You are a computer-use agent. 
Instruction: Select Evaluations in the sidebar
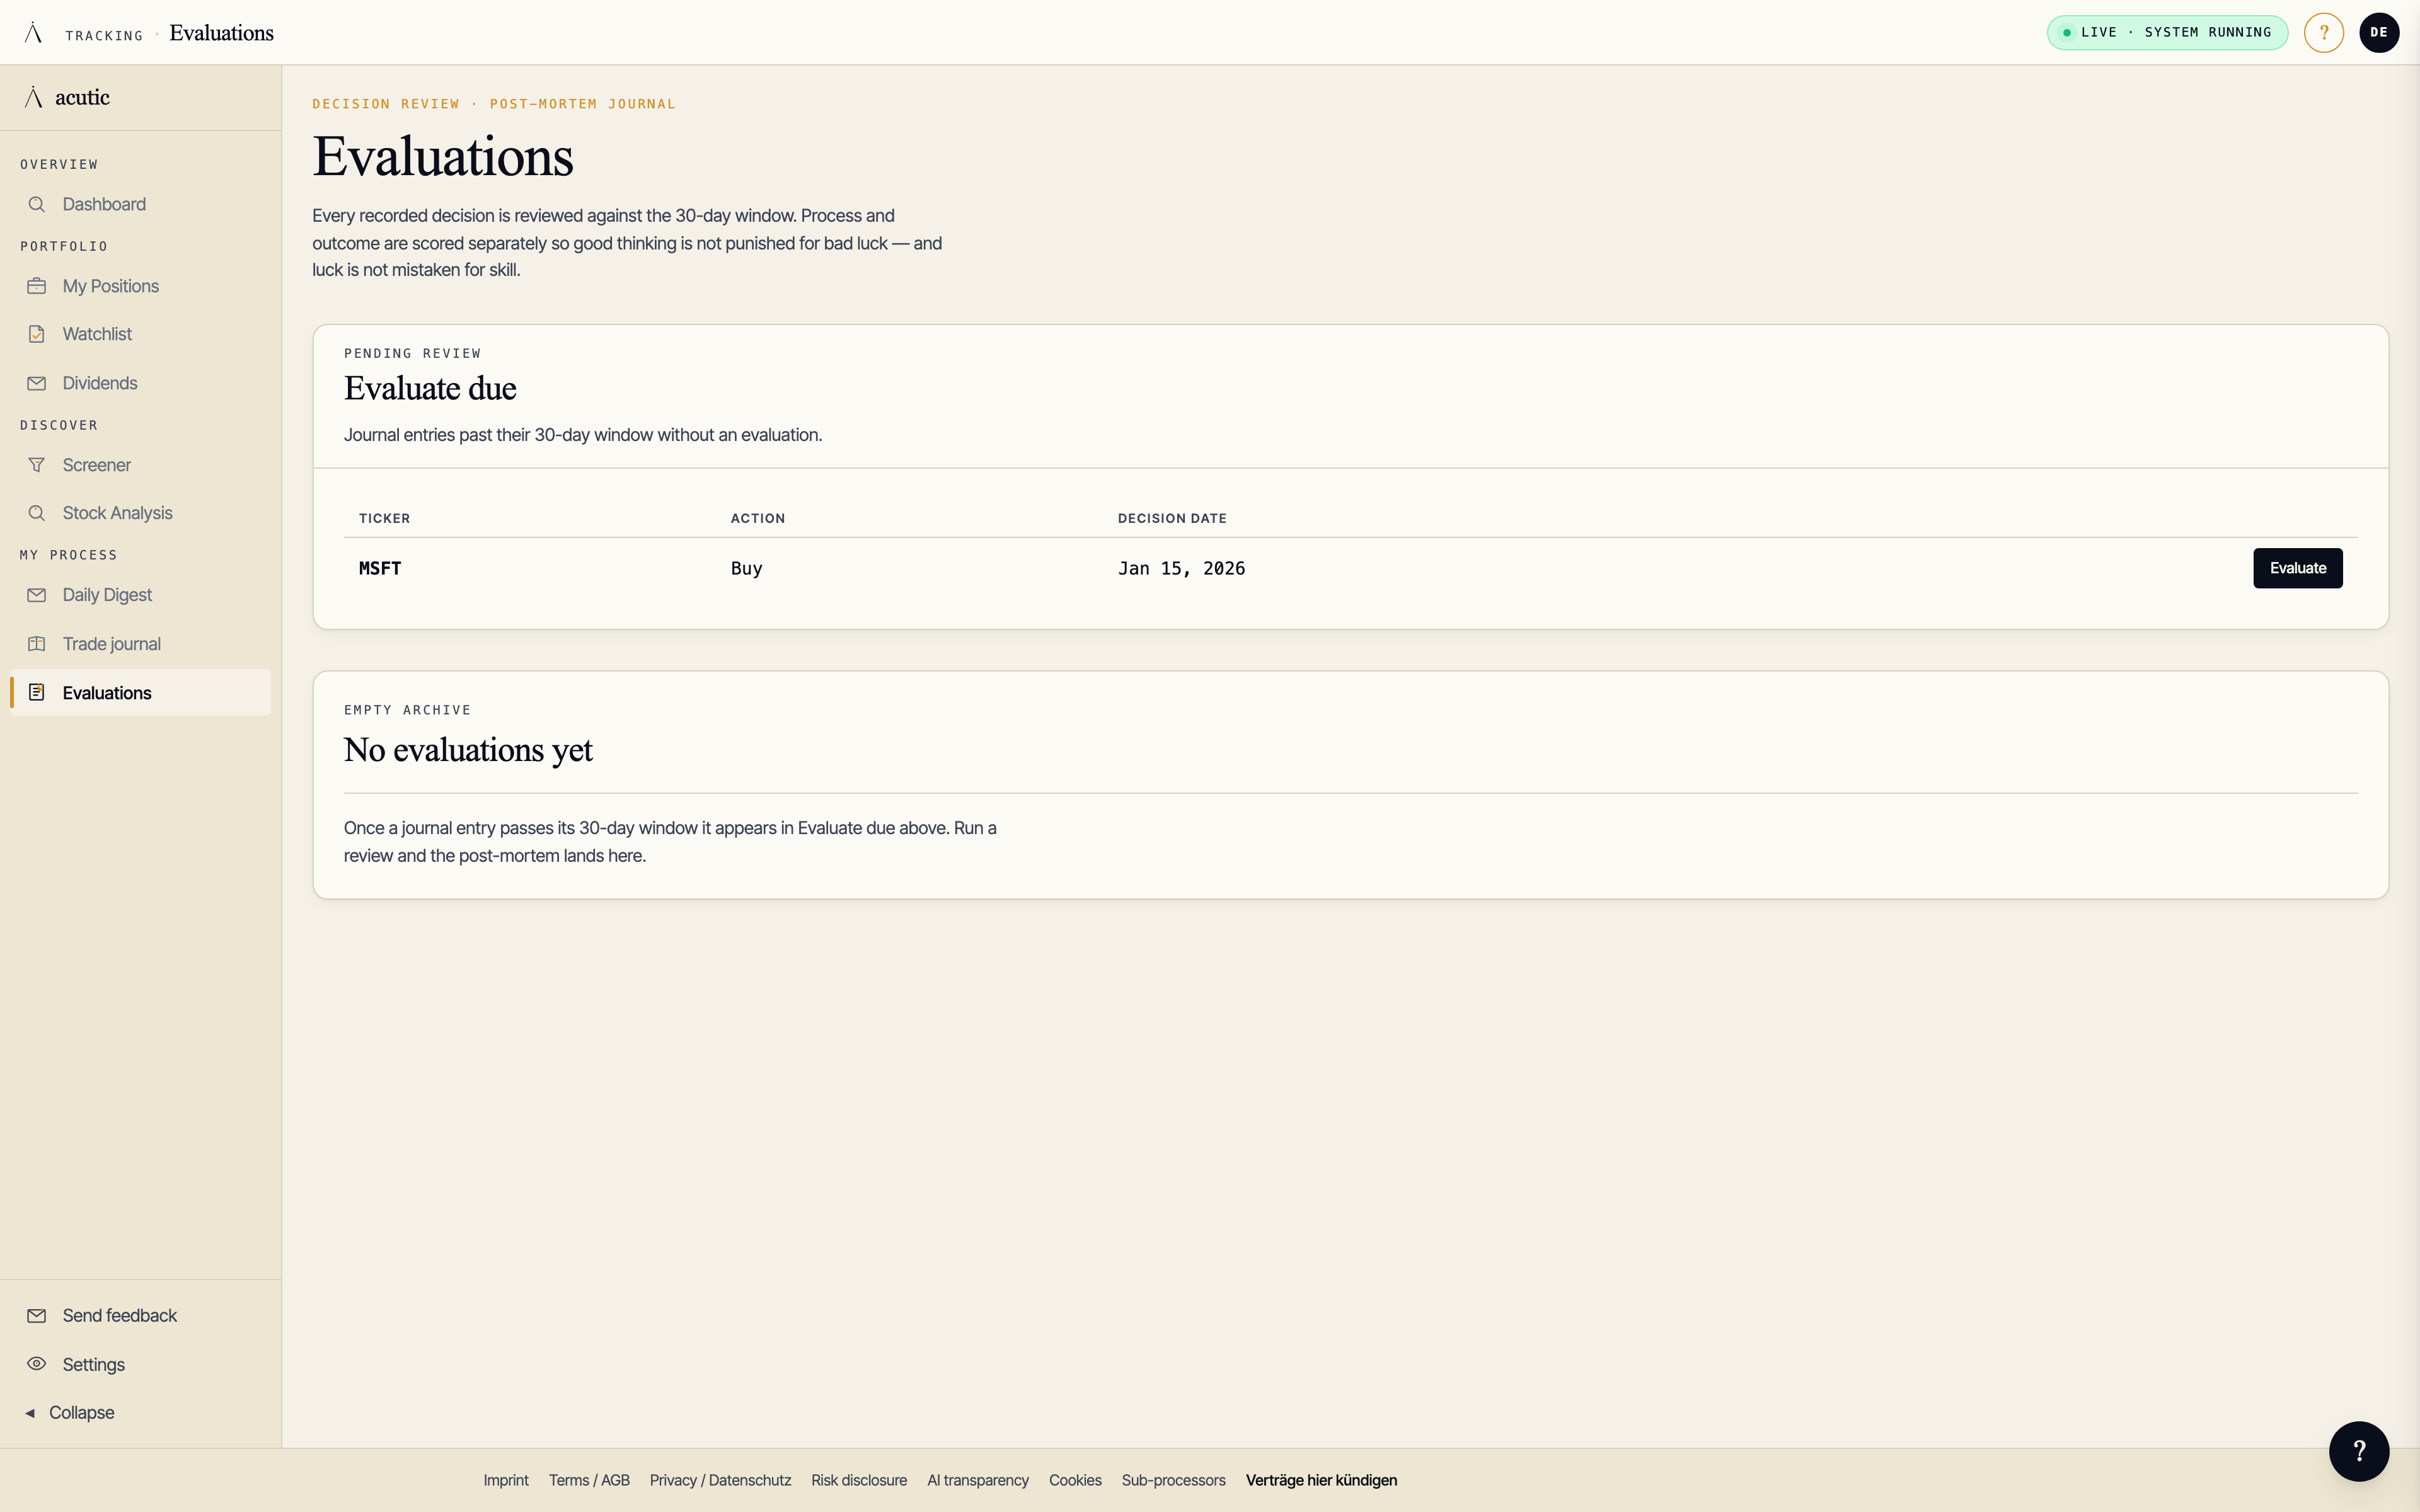(140, 692)
